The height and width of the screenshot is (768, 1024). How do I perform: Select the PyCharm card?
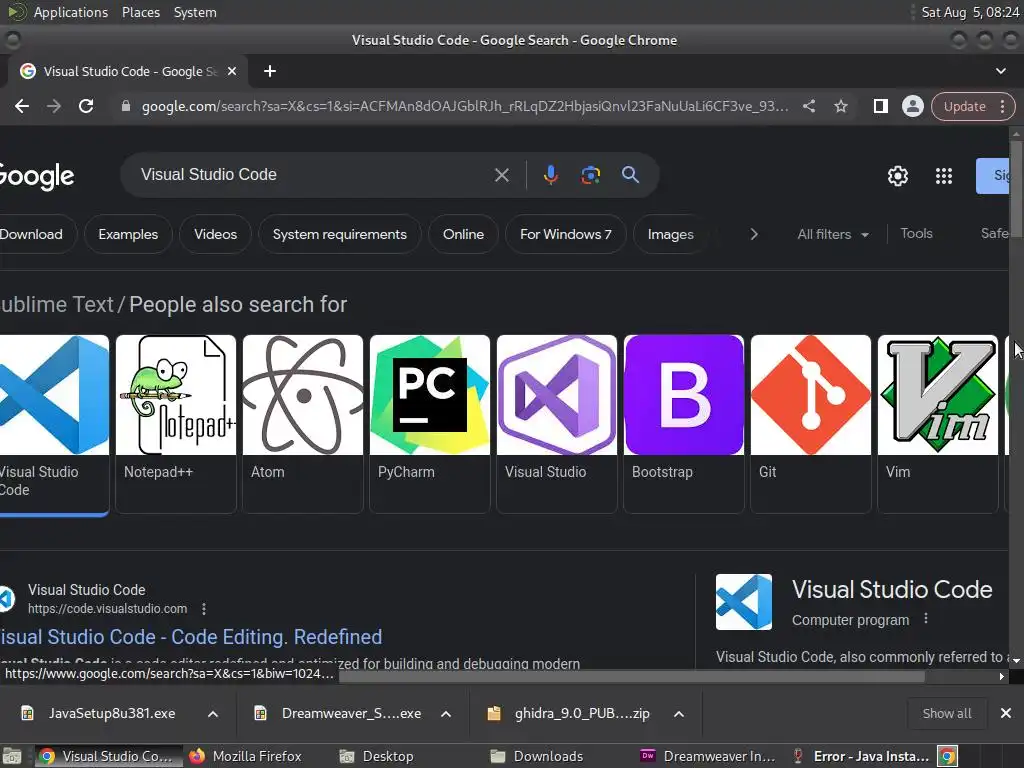tap(430, 424)
